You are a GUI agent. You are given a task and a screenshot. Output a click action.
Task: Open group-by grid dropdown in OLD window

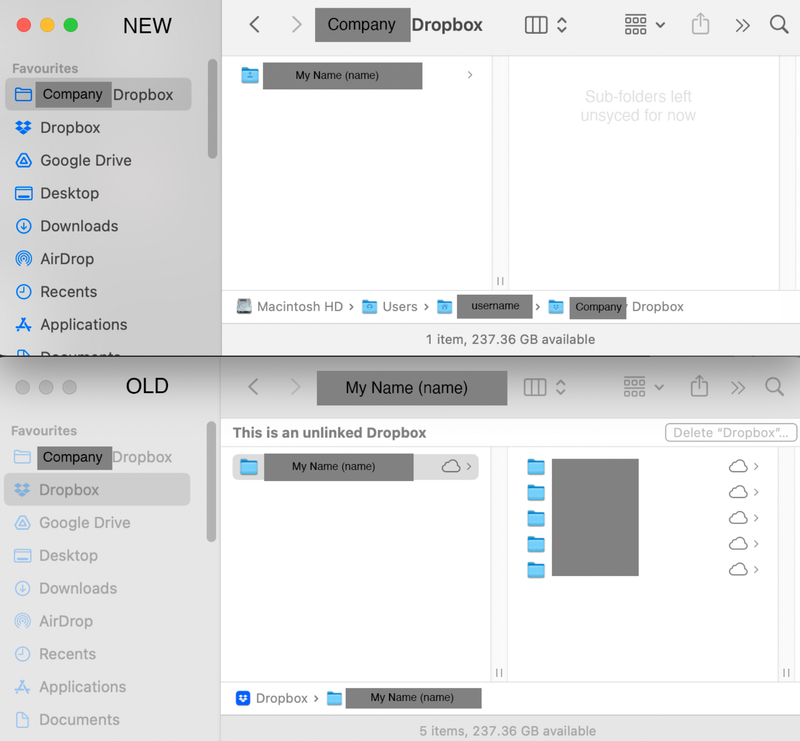point(644,387)
